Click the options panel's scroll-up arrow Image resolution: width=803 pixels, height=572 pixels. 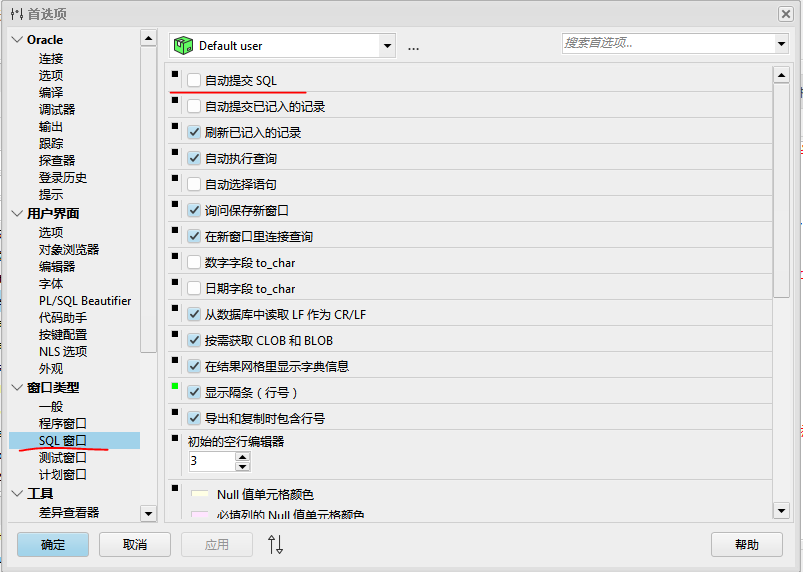coord(781,75)
